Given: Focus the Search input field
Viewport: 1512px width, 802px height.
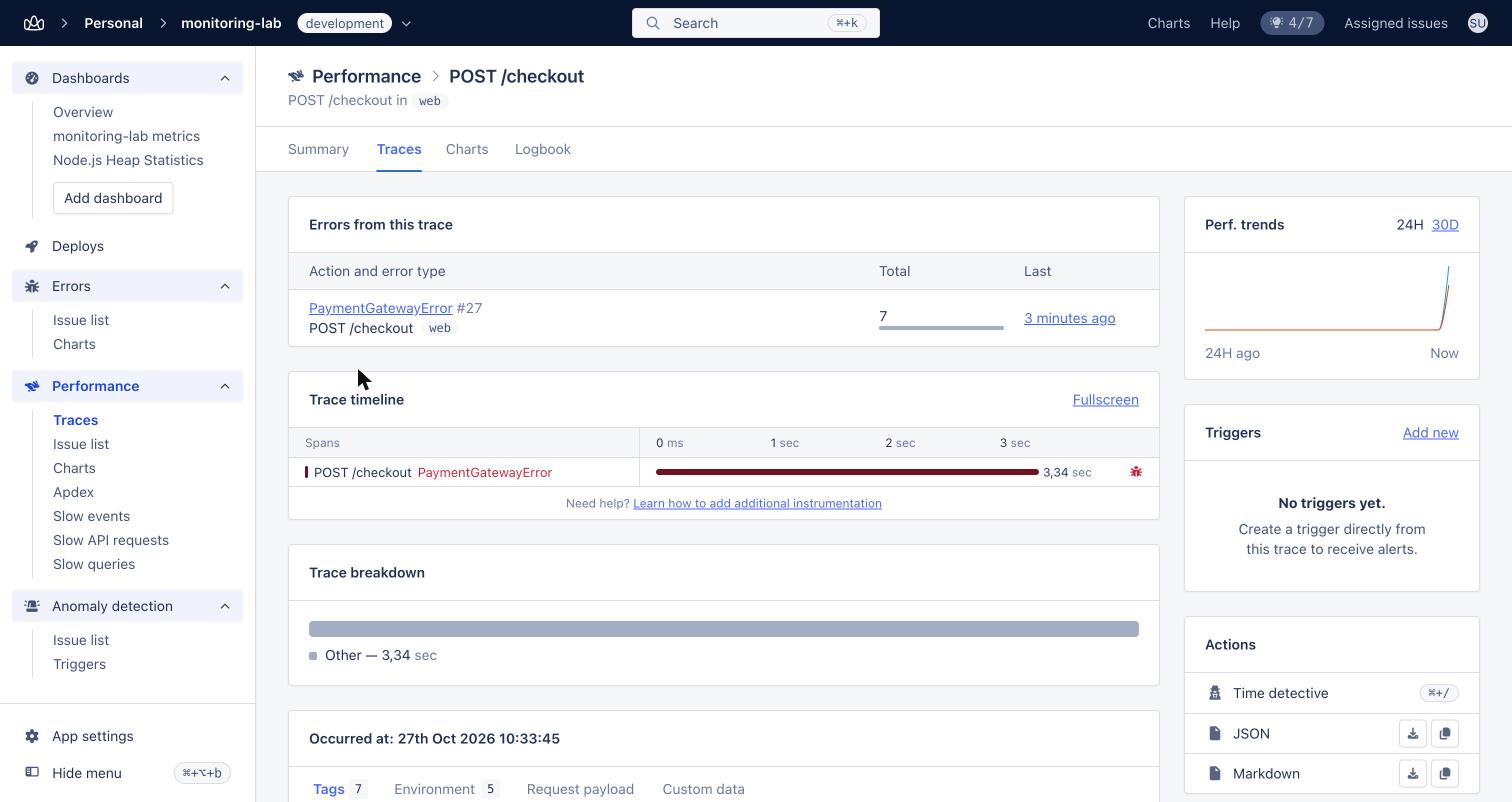Looking at the screenshot, I should (756, 23).
